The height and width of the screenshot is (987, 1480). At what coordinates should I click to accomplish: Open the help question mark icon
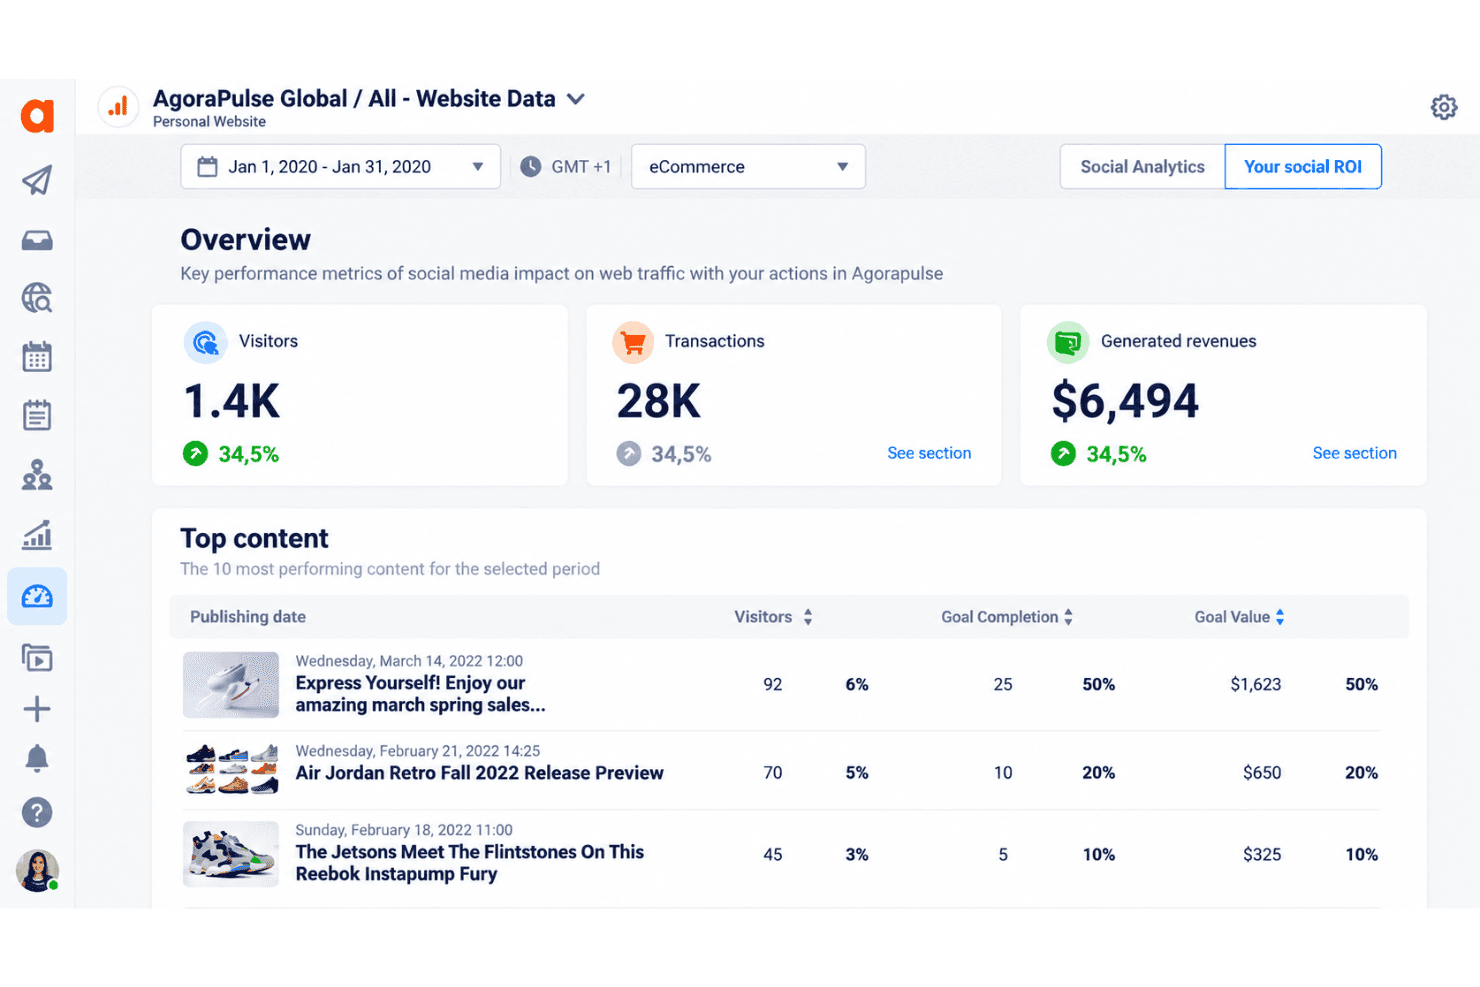(x=37, y=813)
